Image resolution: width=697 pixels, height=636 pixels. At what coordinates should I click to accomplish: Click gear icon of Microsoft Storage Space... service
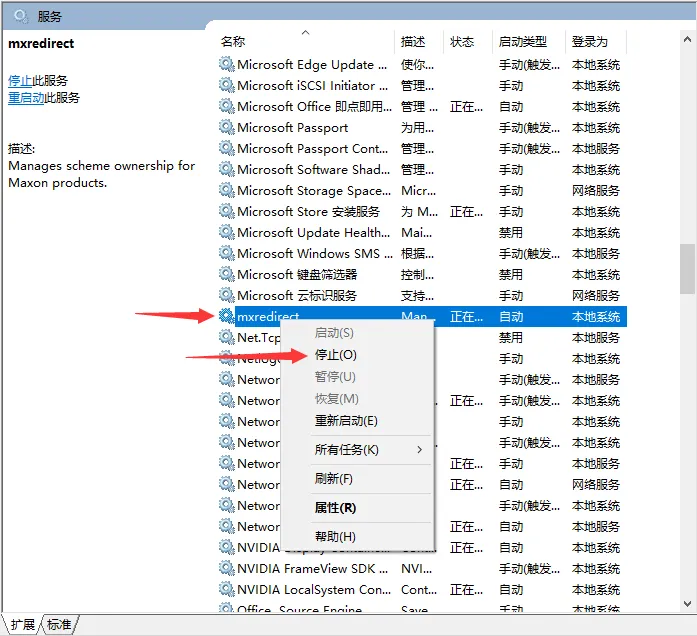(227, 191)
